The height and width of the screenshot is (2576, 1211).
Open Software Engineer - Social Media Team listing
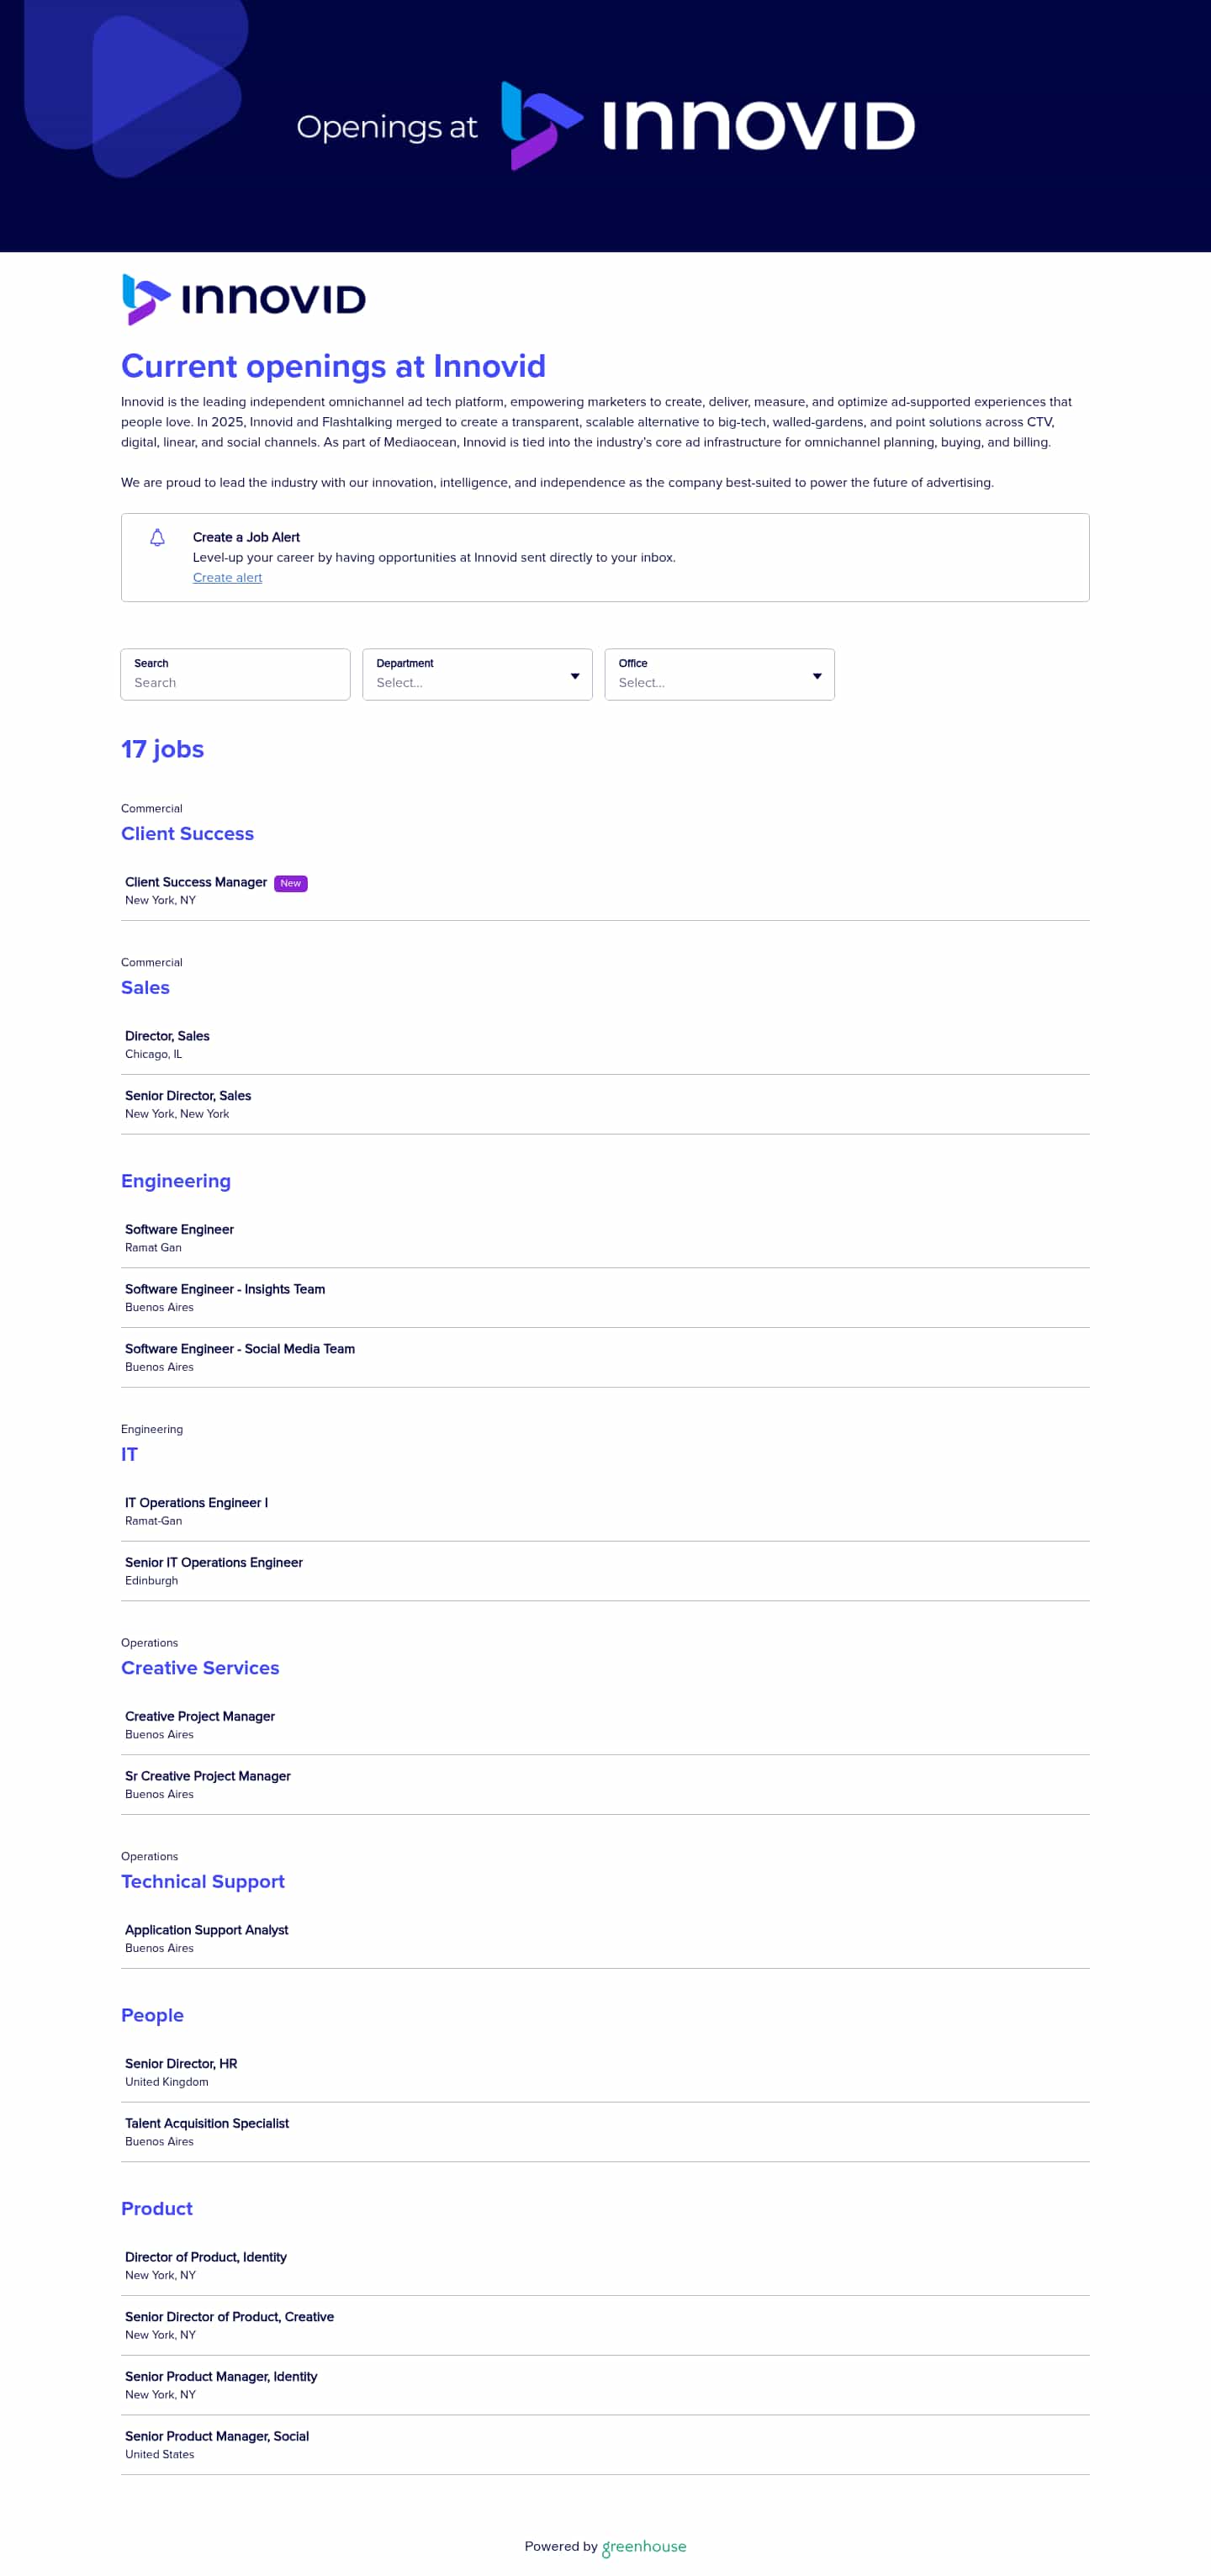605,1358
